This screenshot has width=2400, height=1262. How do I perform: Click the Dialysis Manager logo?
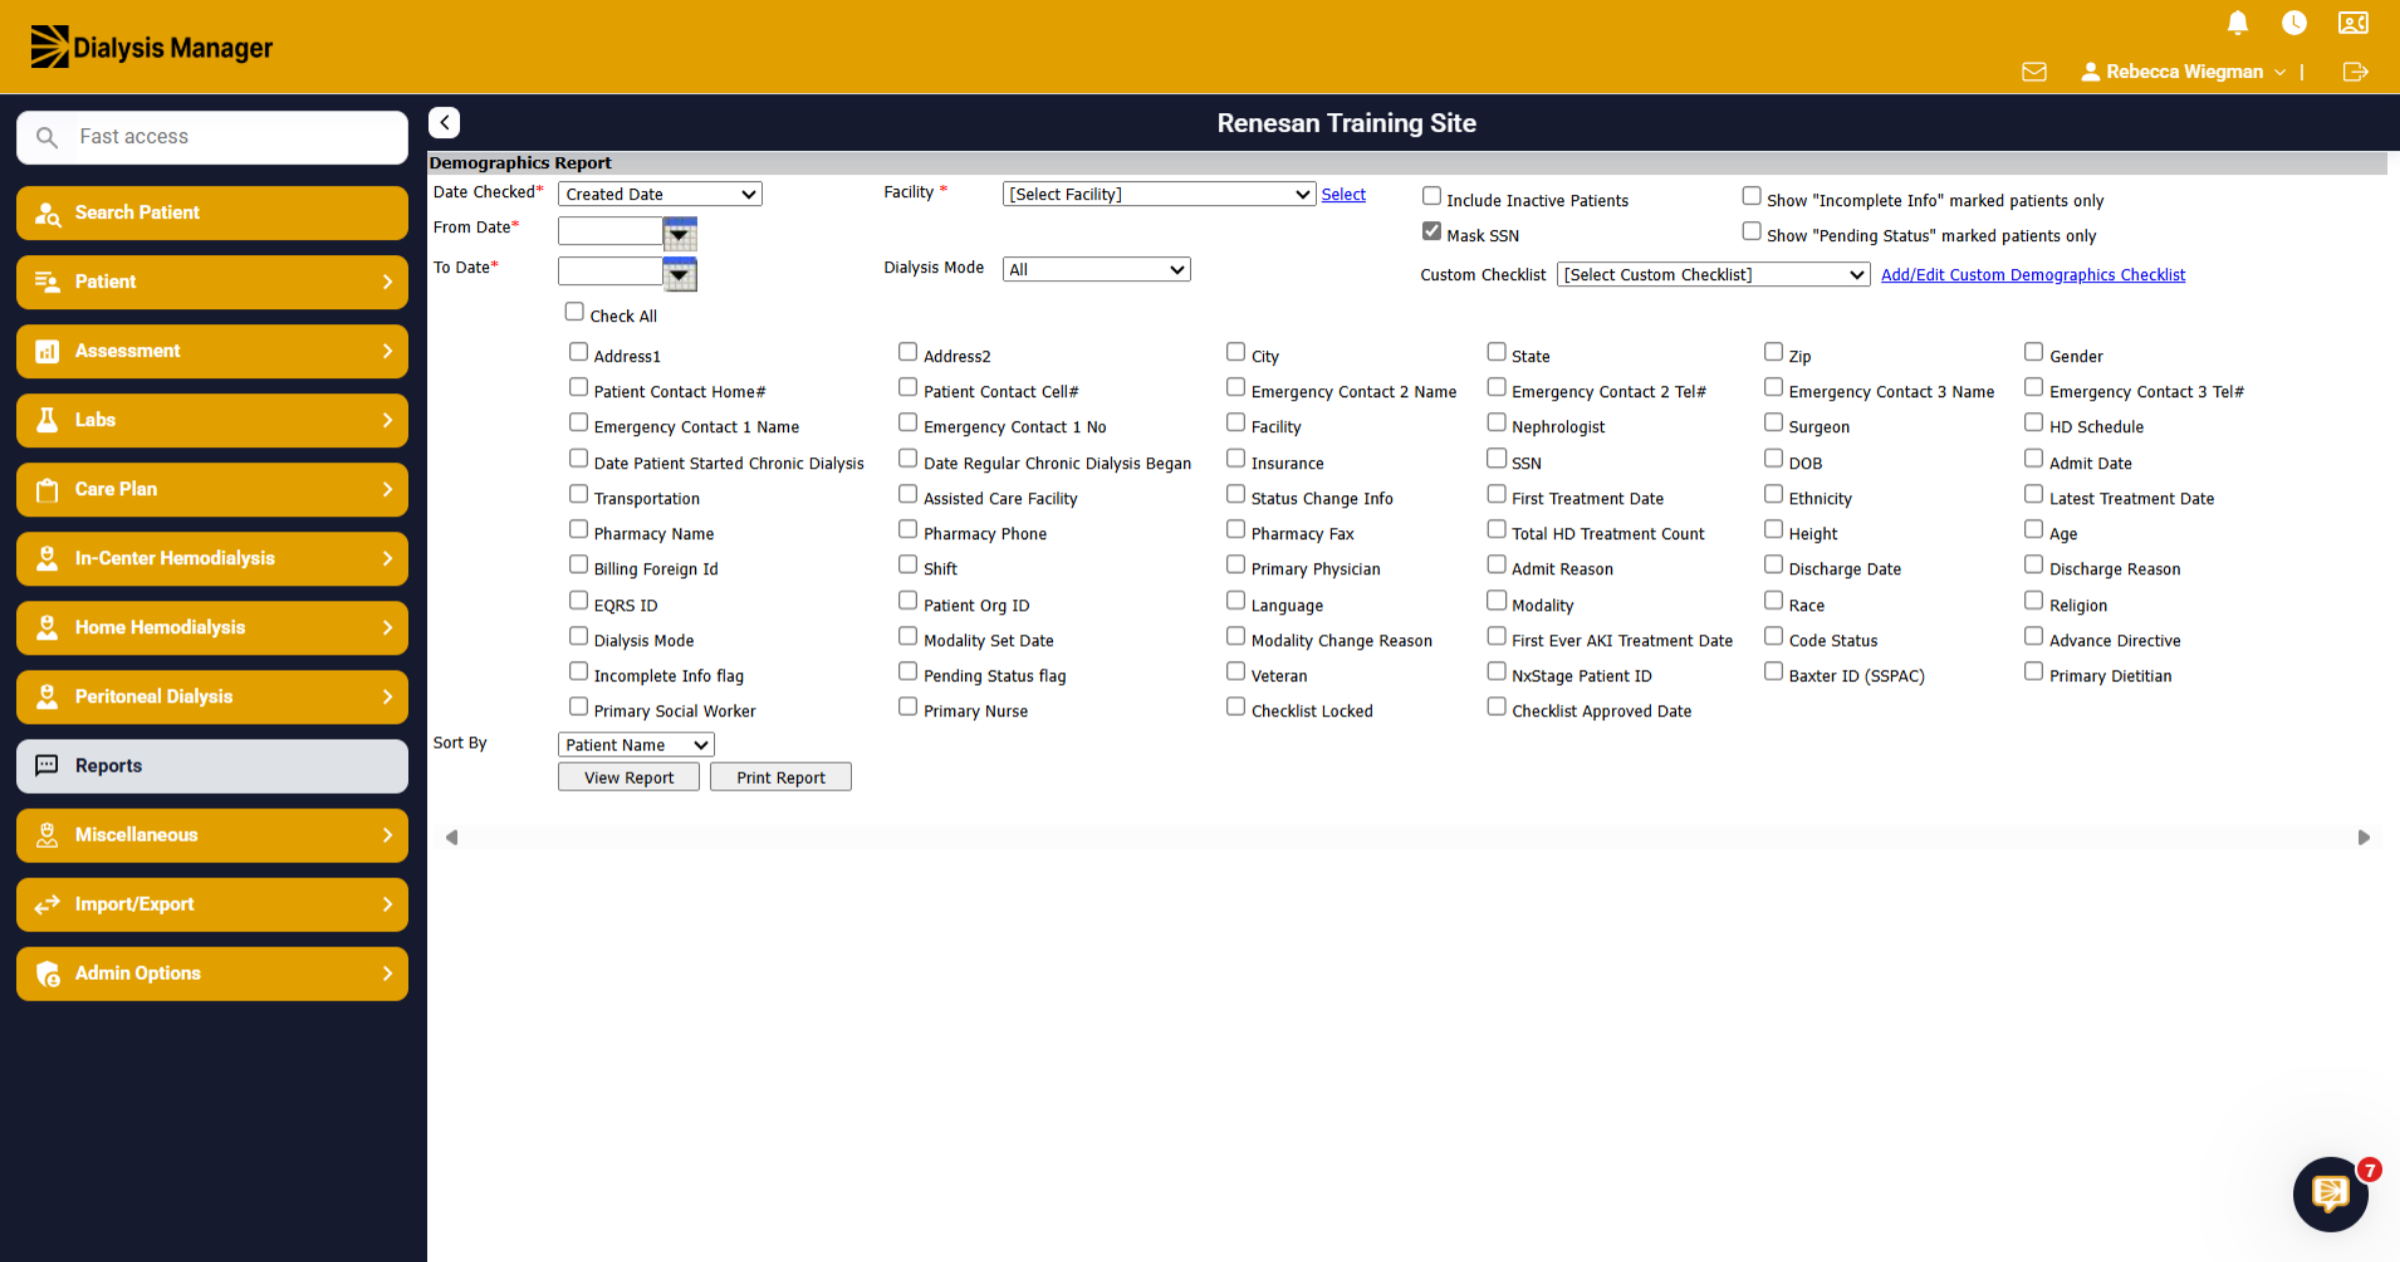coord(151,47)
